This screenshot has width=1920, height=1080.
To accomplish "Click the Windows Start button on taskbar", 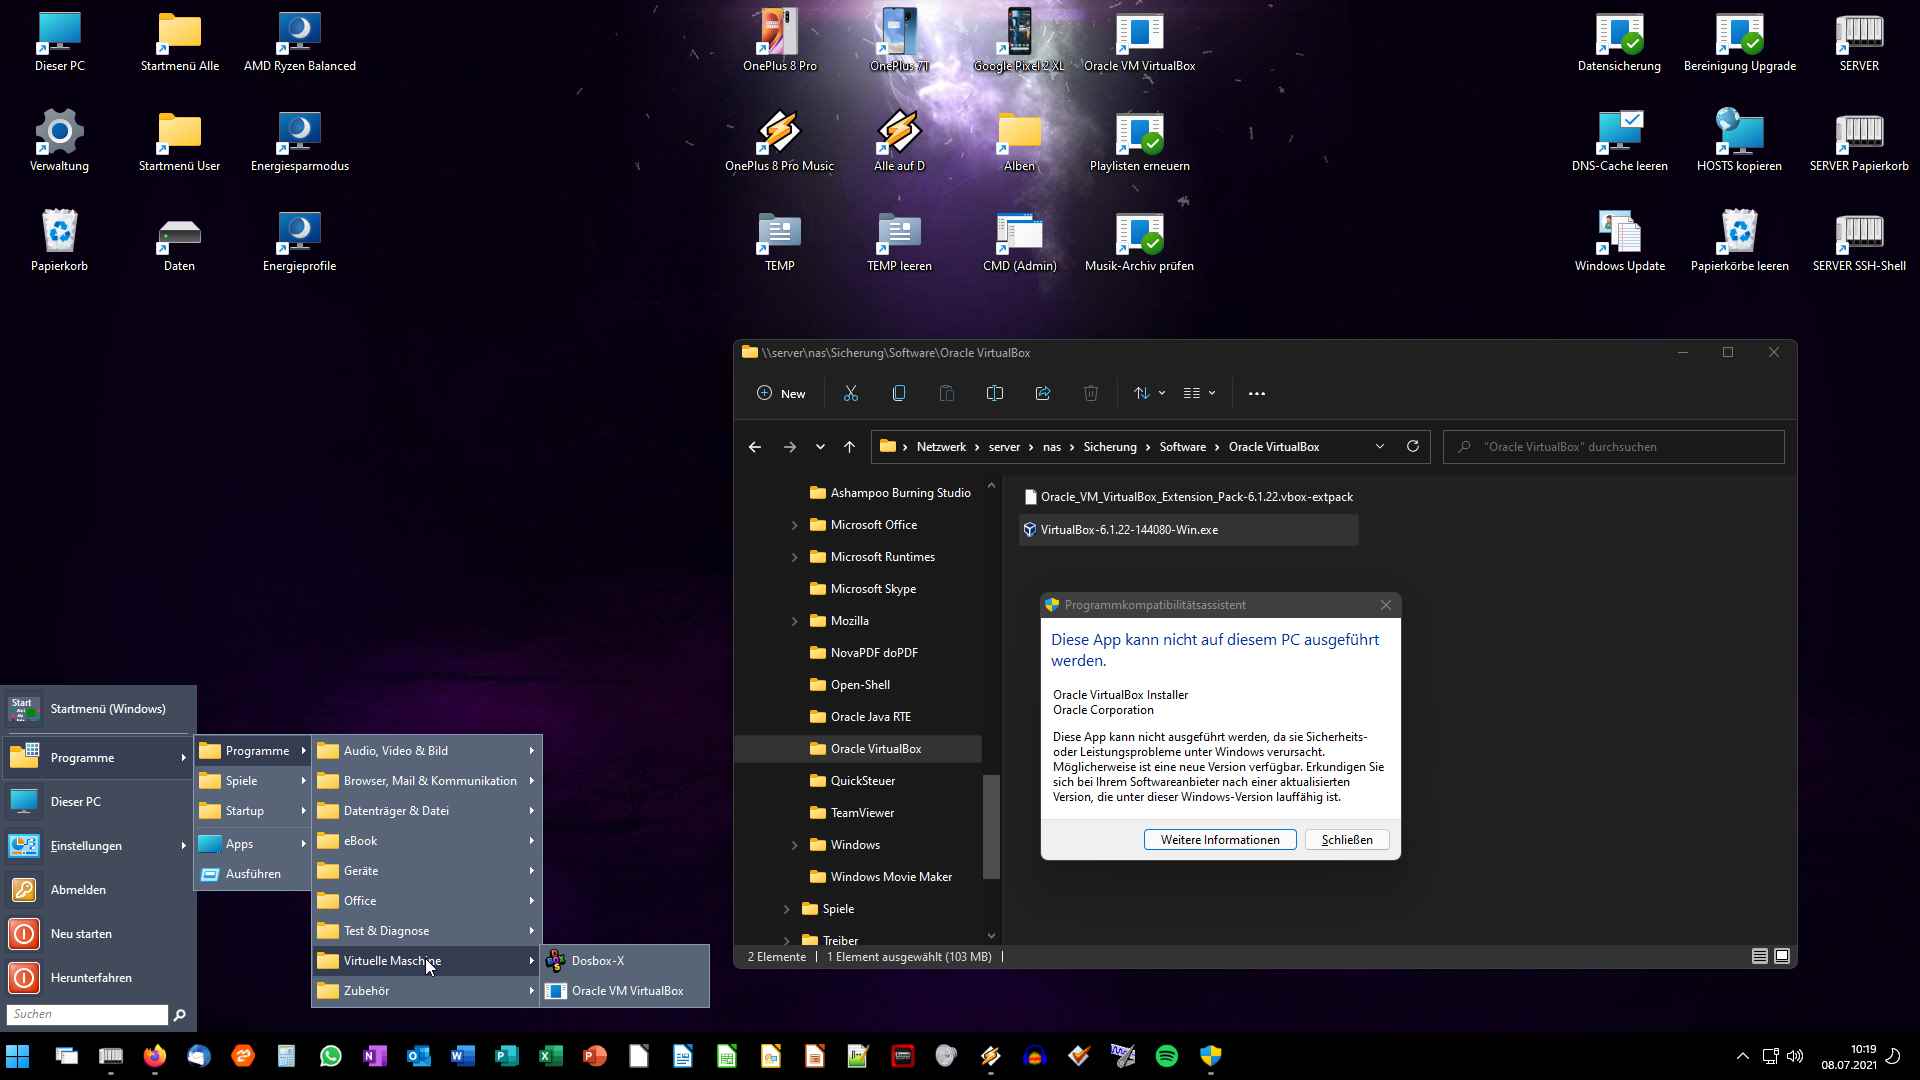I will [17, 1056].
